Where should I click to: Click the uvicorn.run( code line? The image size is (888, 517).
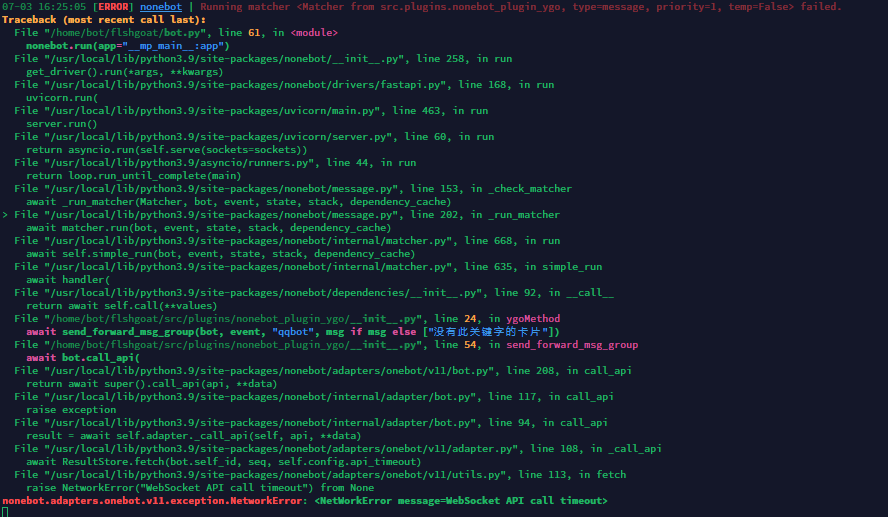pyautogui.click(x=62, y=98)
